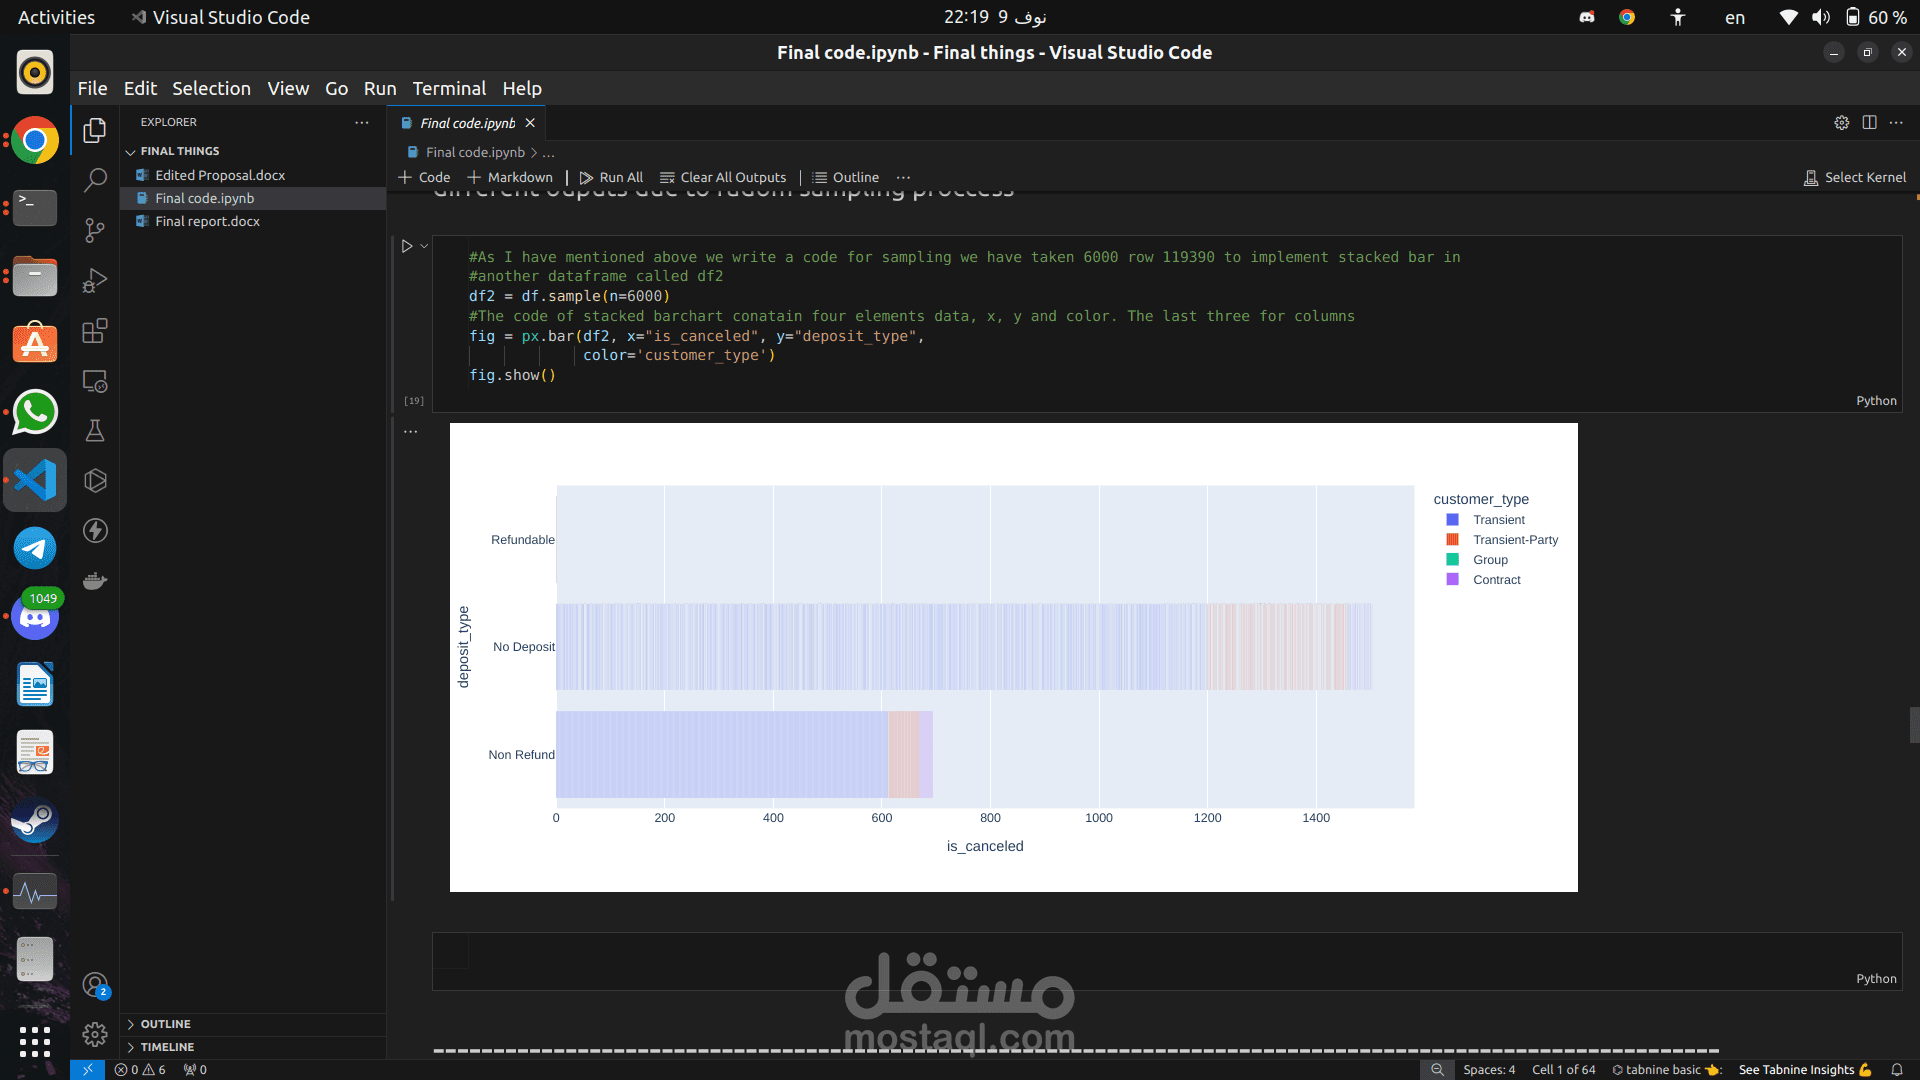This screenshot has width=1920, height=1080.
Task: Collapse the FINAL THINGS folder
Action: (x=179, y=151)
